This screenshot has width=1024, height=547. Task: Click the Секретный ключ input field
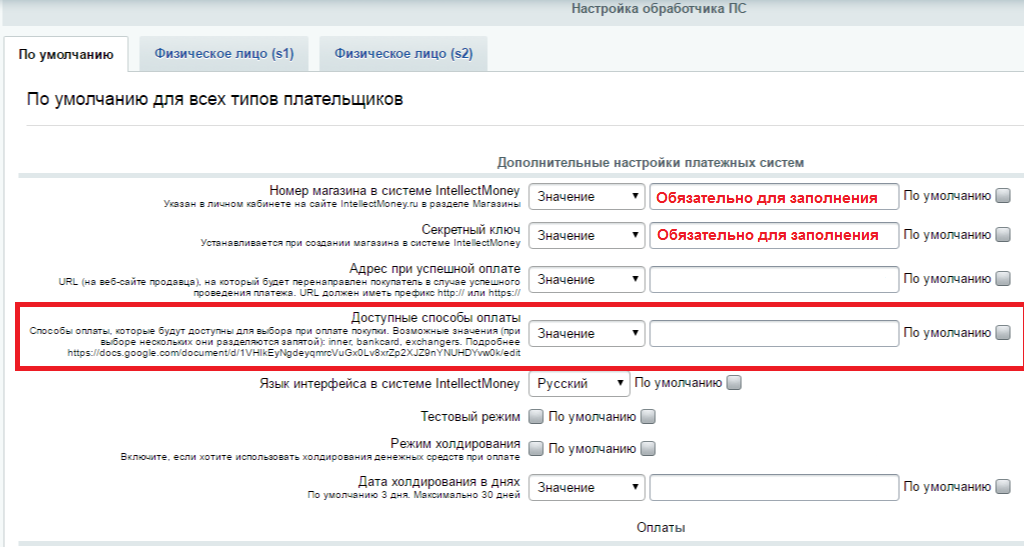click(772, 235)
